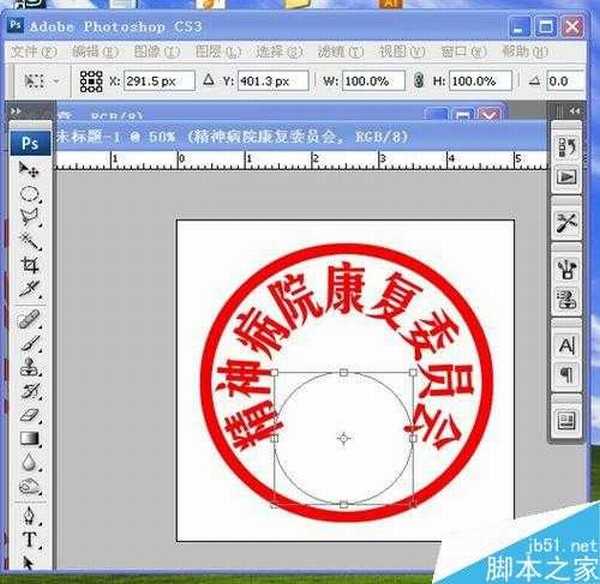Click the Photoshop icon in the title bar
The width and height of the screenshot is (600, 584).
click(x=15, y=26)
